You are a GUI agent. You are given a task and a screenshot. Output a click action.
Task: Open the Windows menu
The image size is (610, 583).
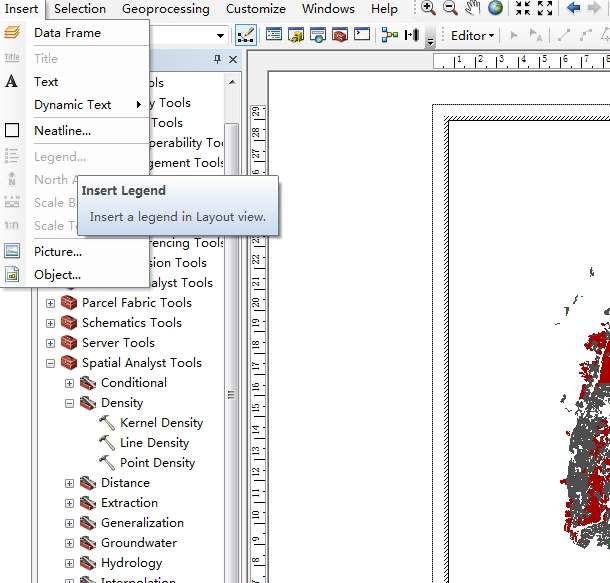click(x=328, y=9)
